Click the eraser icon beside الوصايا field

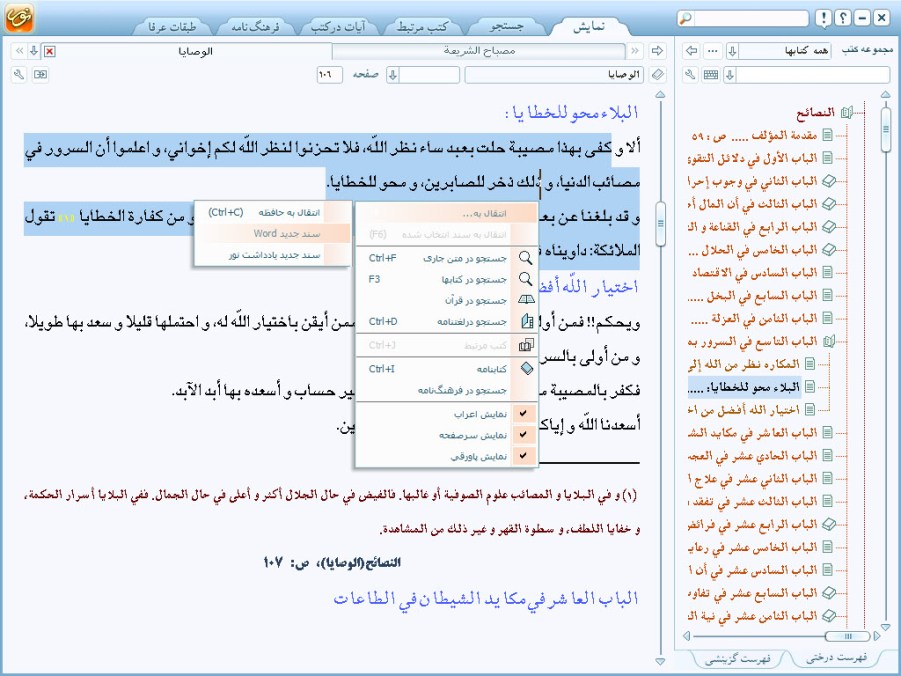(657, 74)
